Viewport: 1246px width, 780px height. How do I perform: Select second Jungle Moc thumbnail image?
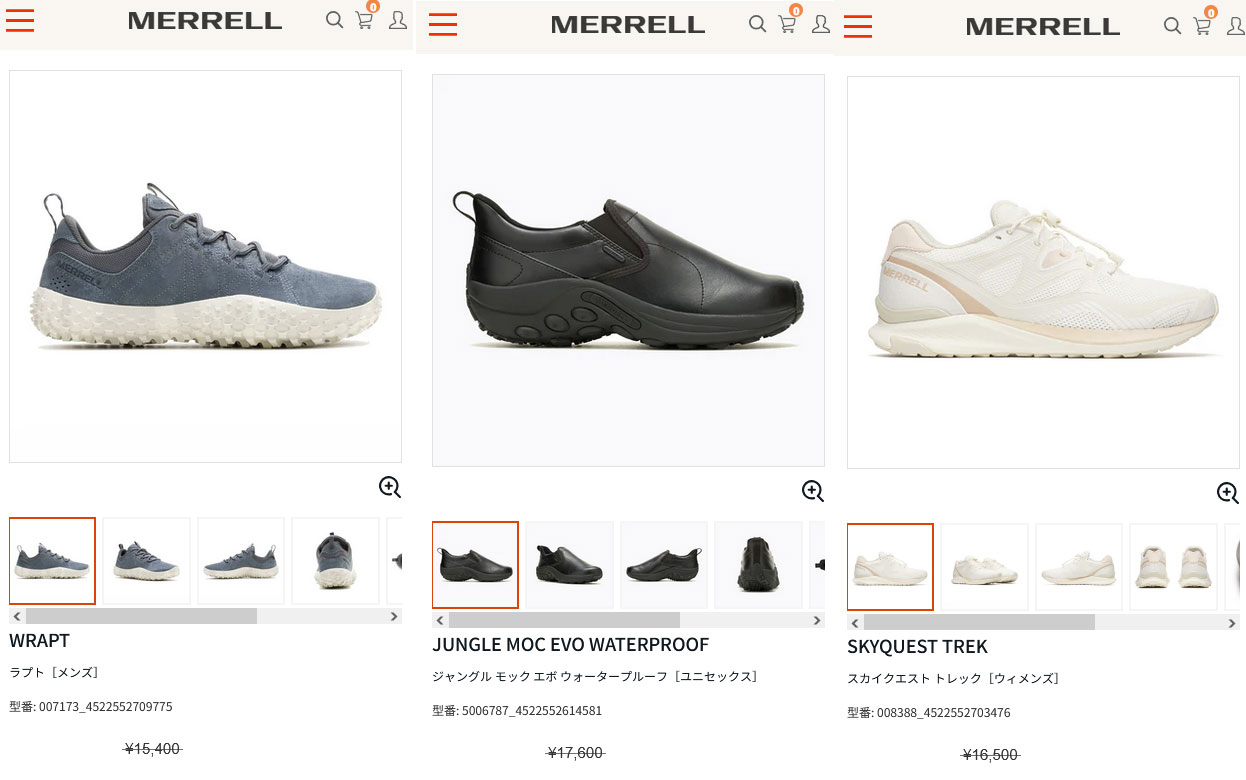click(x=570, y=565)
